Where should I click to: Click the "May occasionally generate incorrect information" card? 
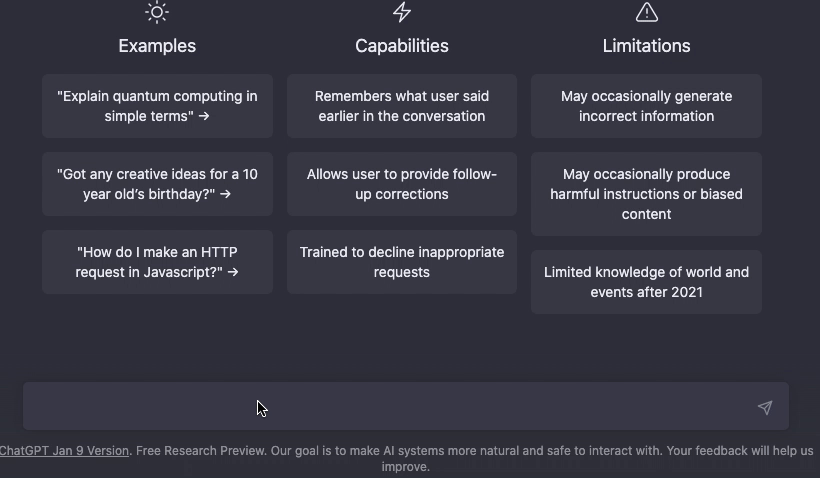click(x=646, y=106)
